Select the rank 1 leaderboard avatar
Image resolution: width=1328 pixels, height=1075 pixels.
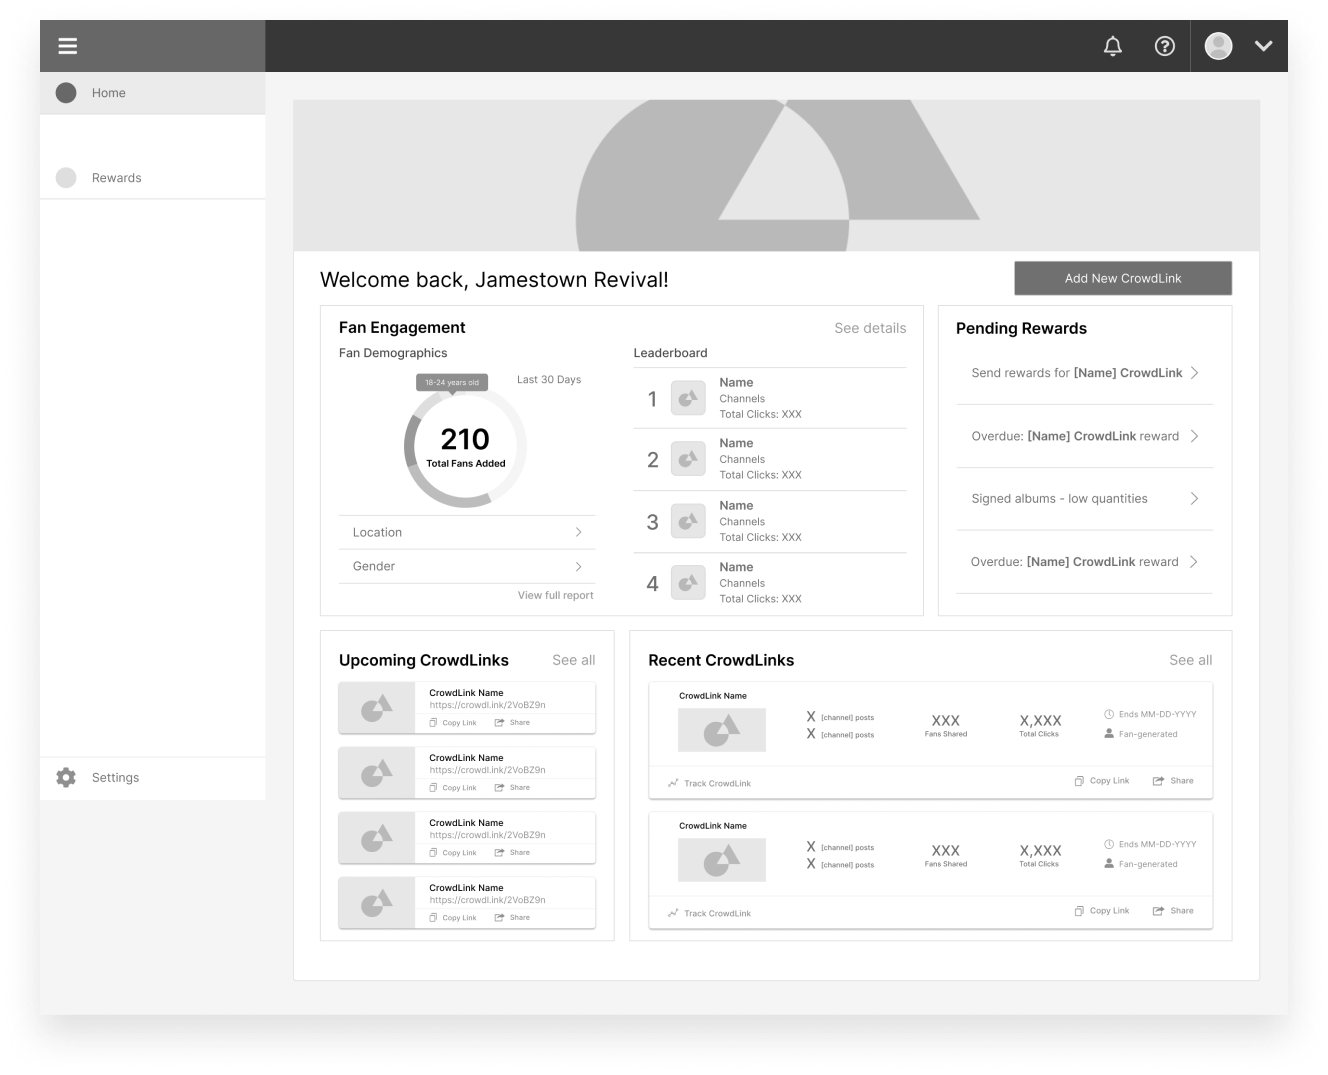(x=688, y=398)
